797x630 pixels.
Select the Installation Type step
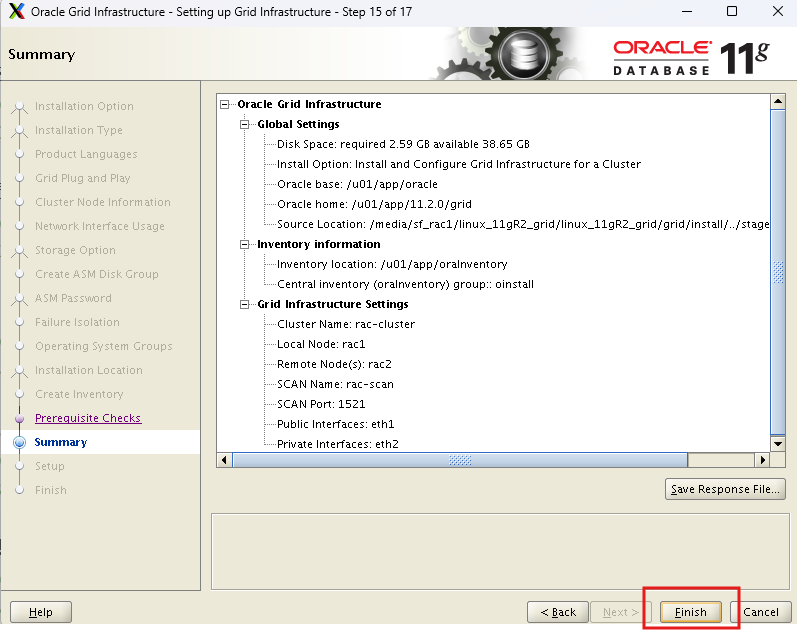coord(79,130)
